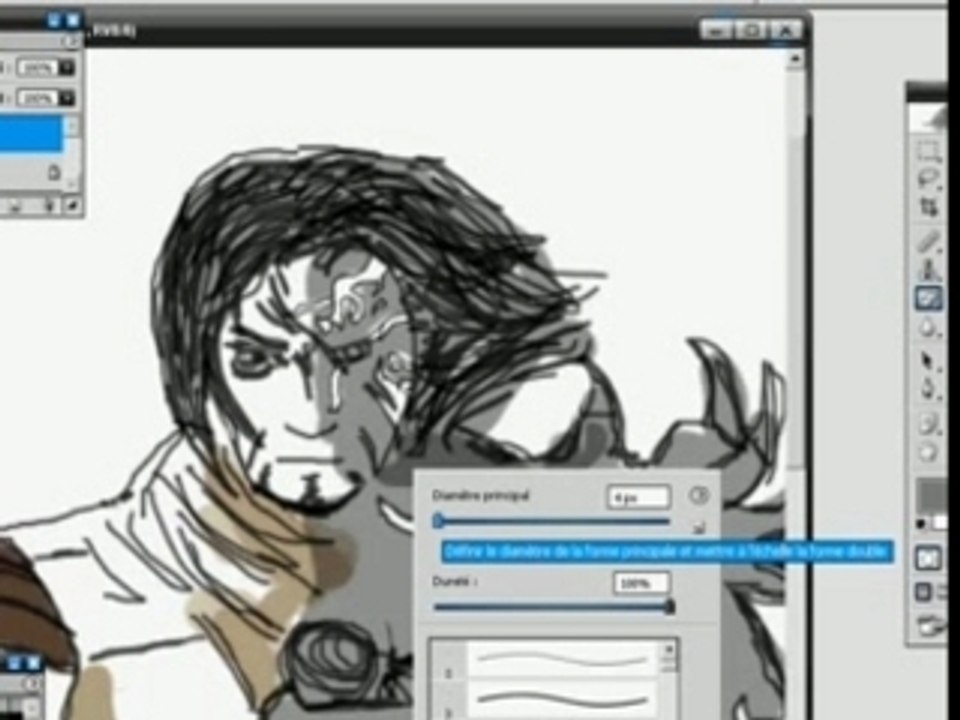Viewport: 960px width, 720px height.
Task: Switch the screen mode button
Action: click(x=924, y=591)
